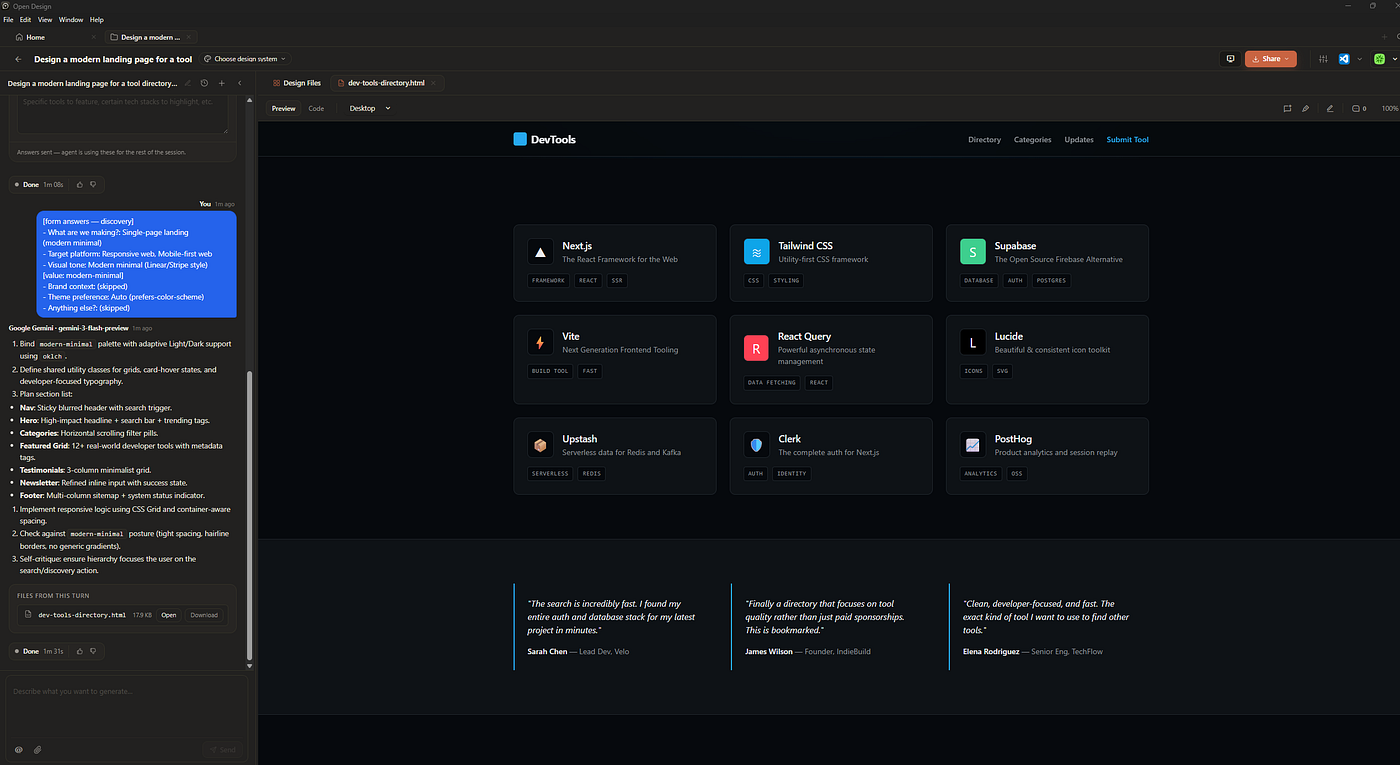Collapse the chat panel with the left chevron
1400x765 pixels.
pyautogui.click(x=240, y=83)
